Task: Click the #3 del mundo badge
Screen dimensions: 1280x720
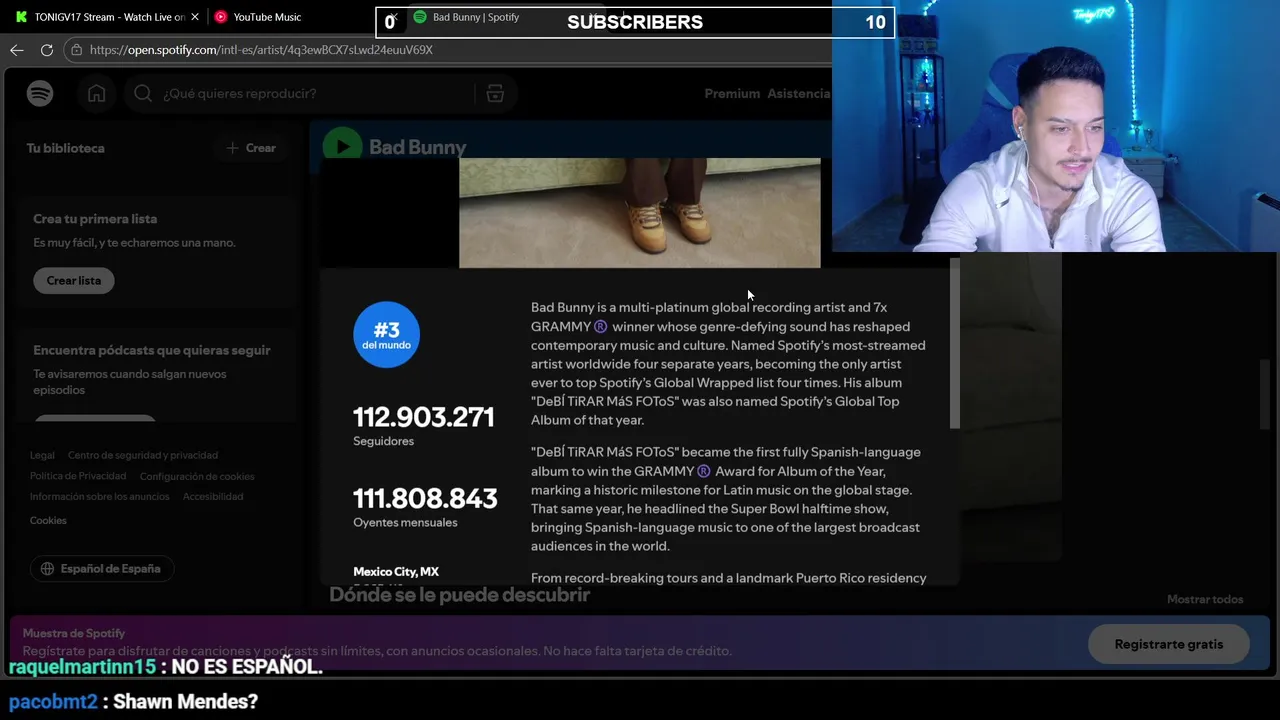Action: point(387,334)
